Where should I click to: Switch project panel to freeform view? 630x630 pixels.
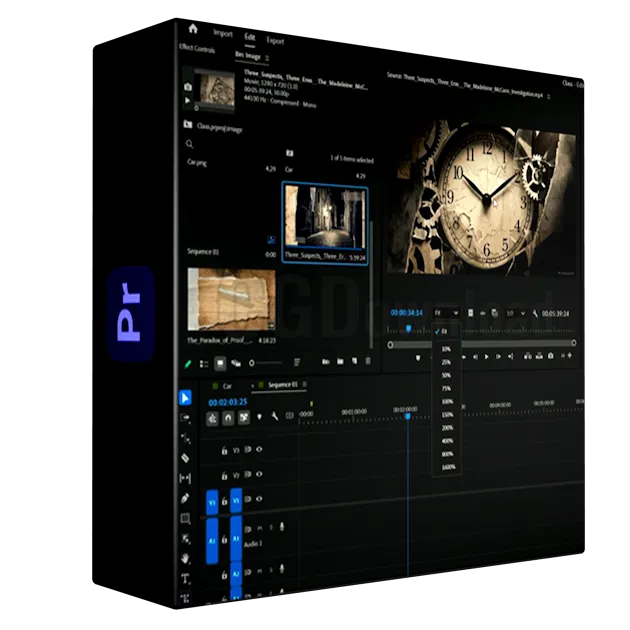[x=236, y=364]
